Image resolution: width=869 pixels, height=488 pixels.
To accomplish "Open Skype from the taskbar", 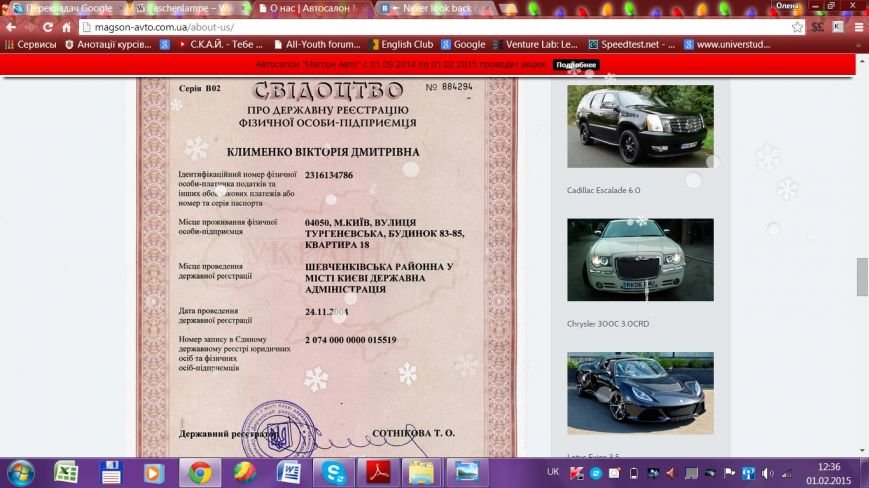I will [334, 473].
